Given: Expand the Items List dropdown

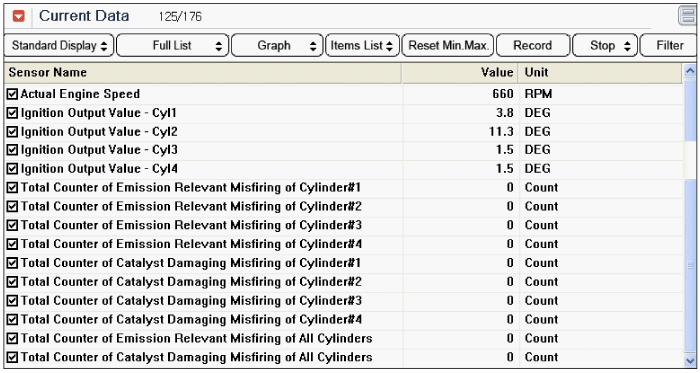Looking at the screenshot, I should click(x=362, y=46).
